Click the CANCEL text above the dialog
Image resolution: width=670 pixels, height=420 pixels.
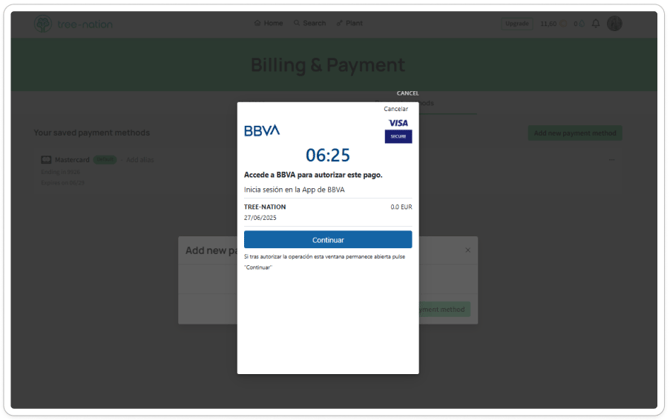(x=407, y=93)
